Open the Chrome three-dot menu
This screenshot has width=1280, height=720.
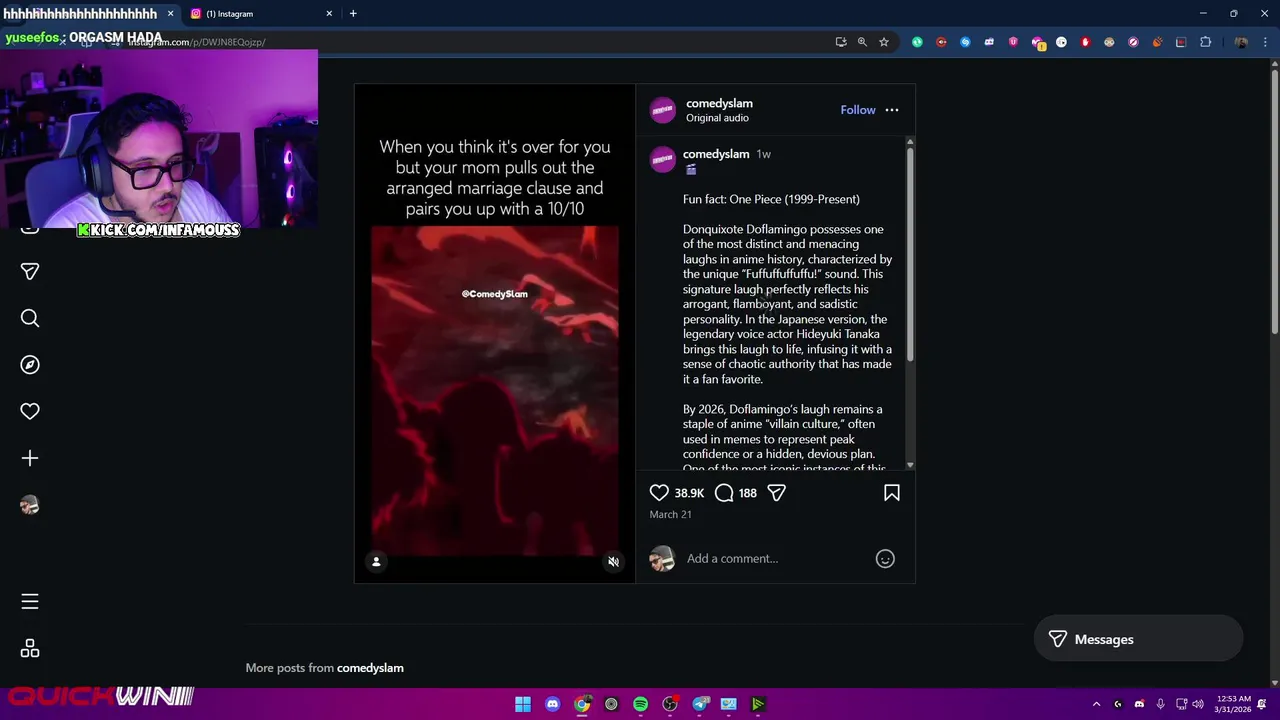tap(1265, 42)
